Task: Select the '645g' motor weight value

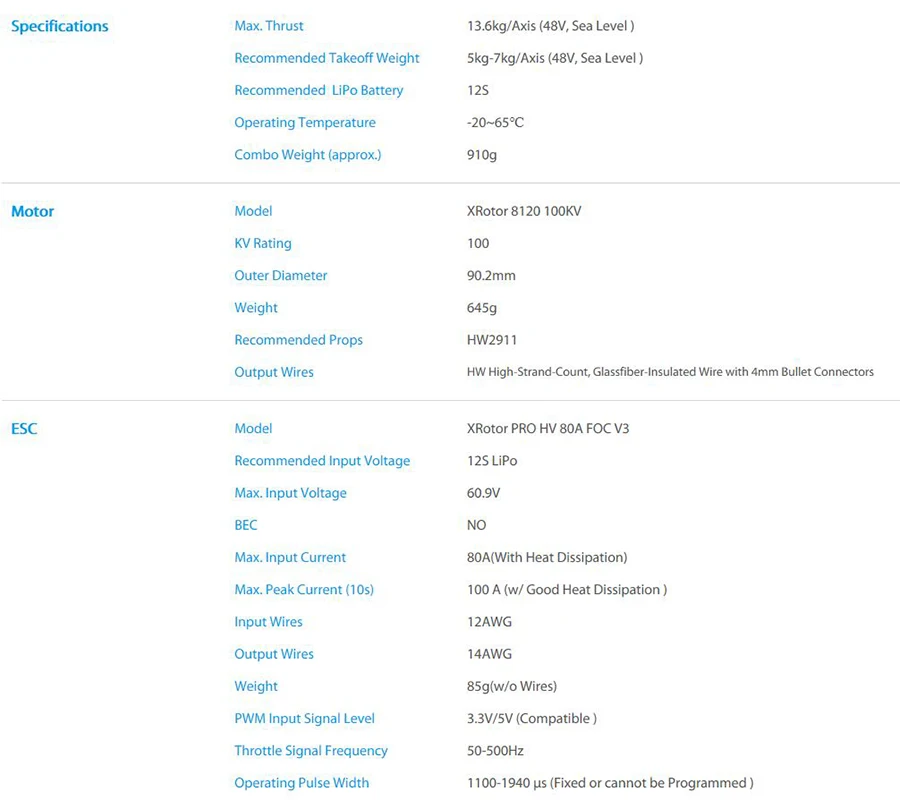Action: 482,308
